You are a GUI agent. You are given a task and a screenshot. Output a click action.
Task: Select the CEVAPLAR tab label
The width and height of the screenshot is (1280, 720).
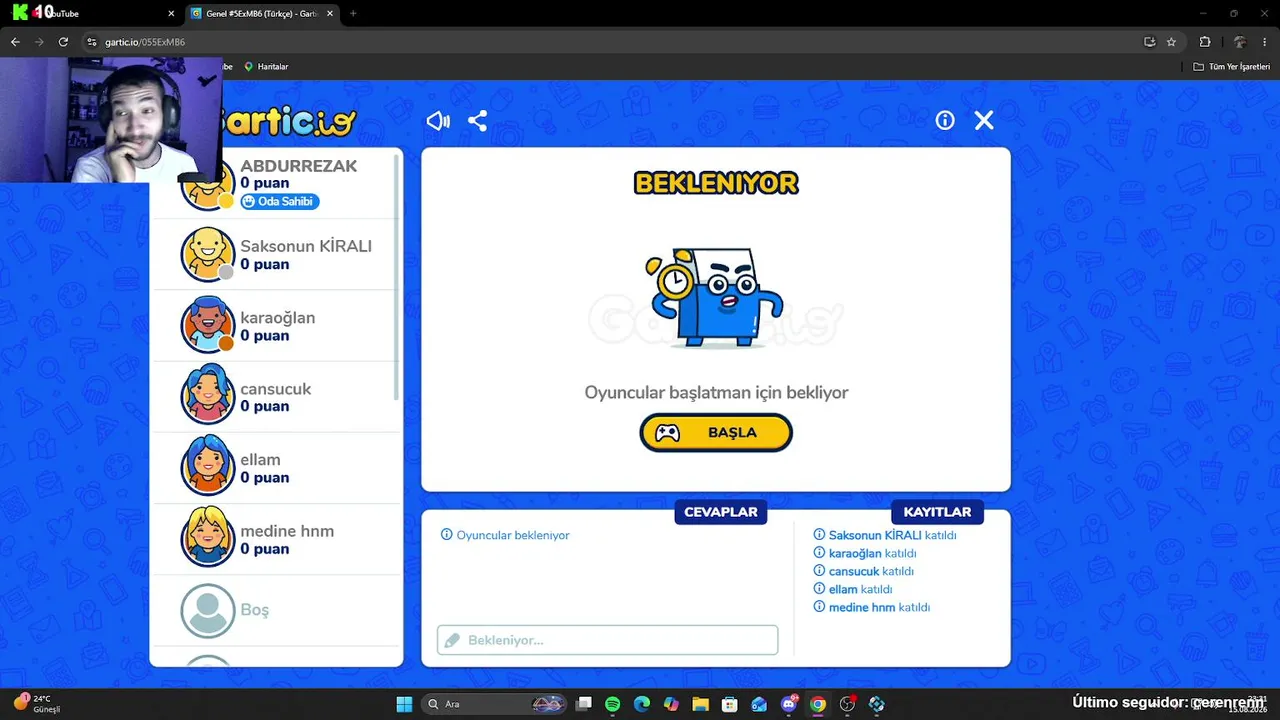coord(720,512)
